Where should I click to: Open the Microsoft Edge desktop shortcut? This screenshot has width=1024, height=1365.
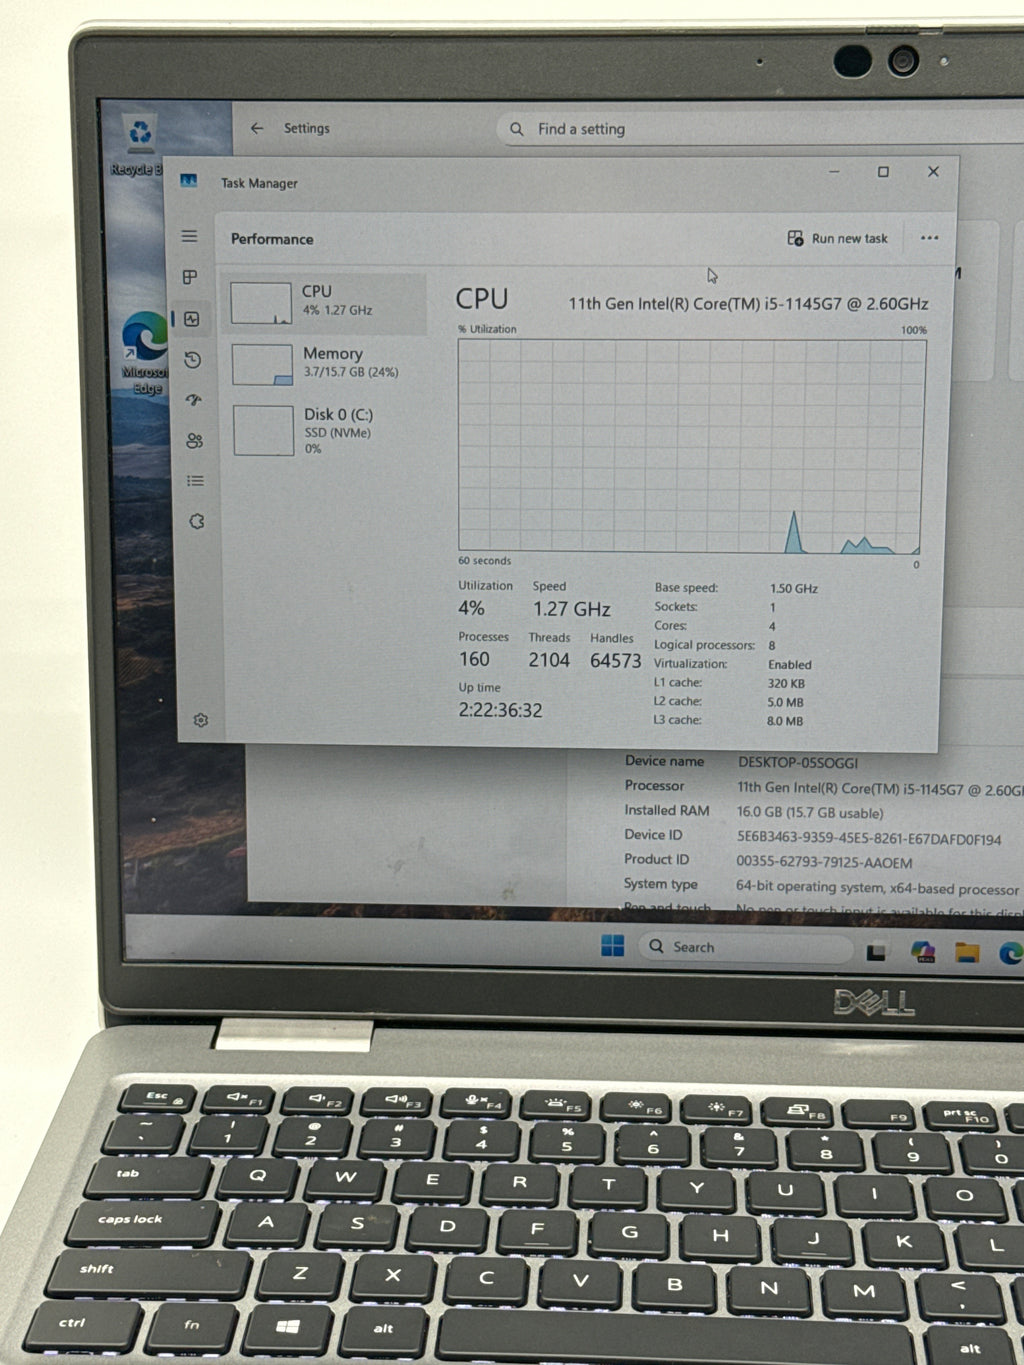(146, 352)
